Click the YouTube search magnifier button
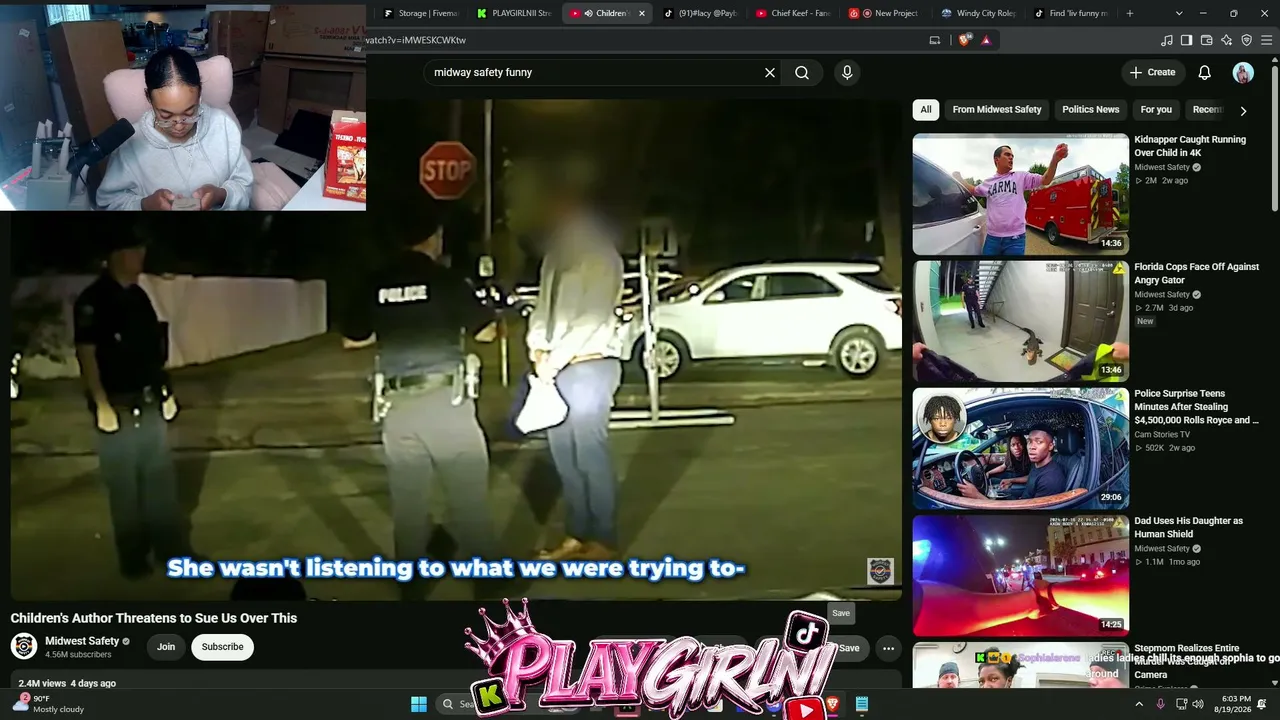The width and height of the screenshot is (1280, 720). pos(802,72)
